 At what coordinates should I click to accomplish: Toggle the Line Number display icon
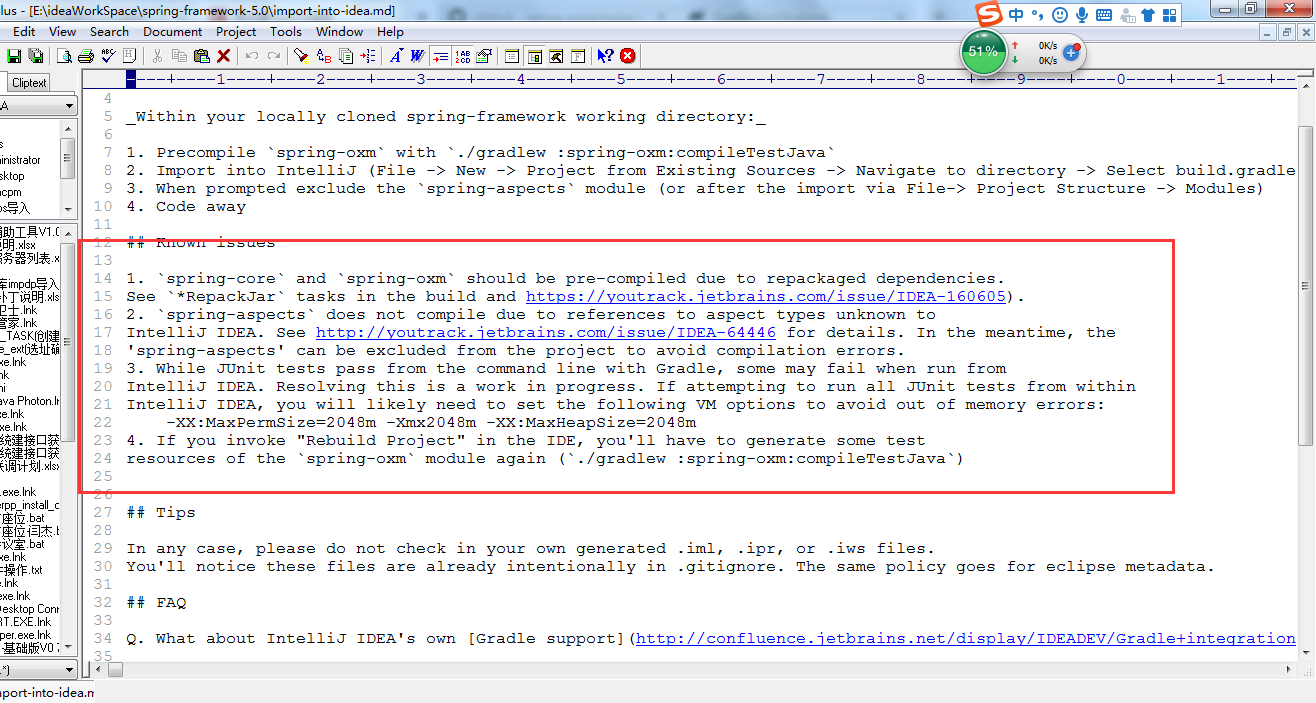[x=461, y=56]
